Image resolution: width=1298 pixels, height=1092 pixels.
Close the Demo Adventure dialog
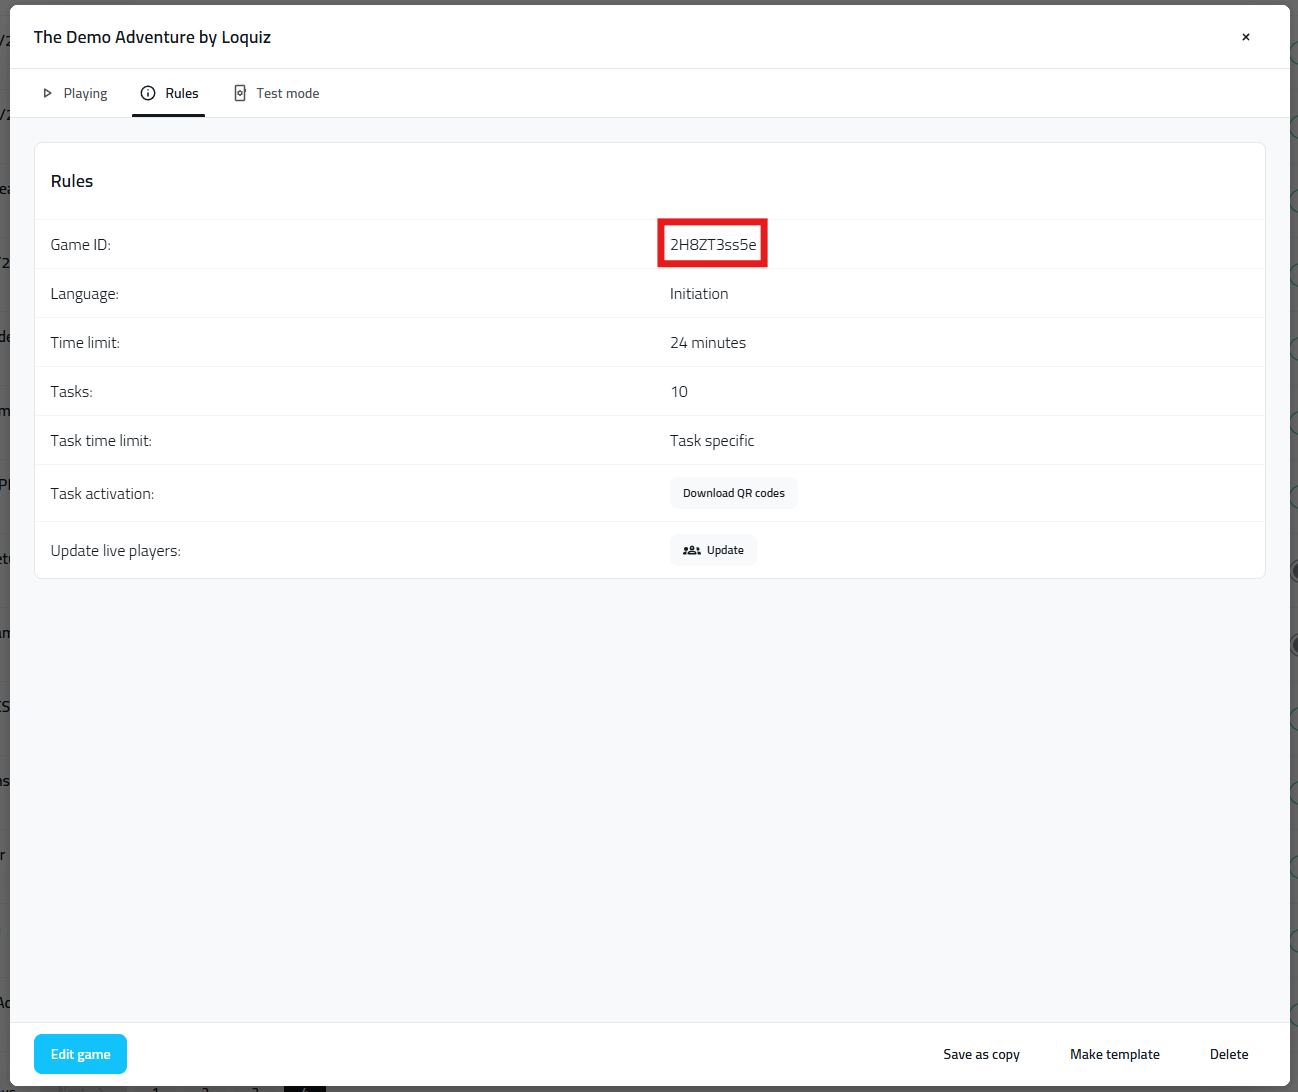[1245, 37]
